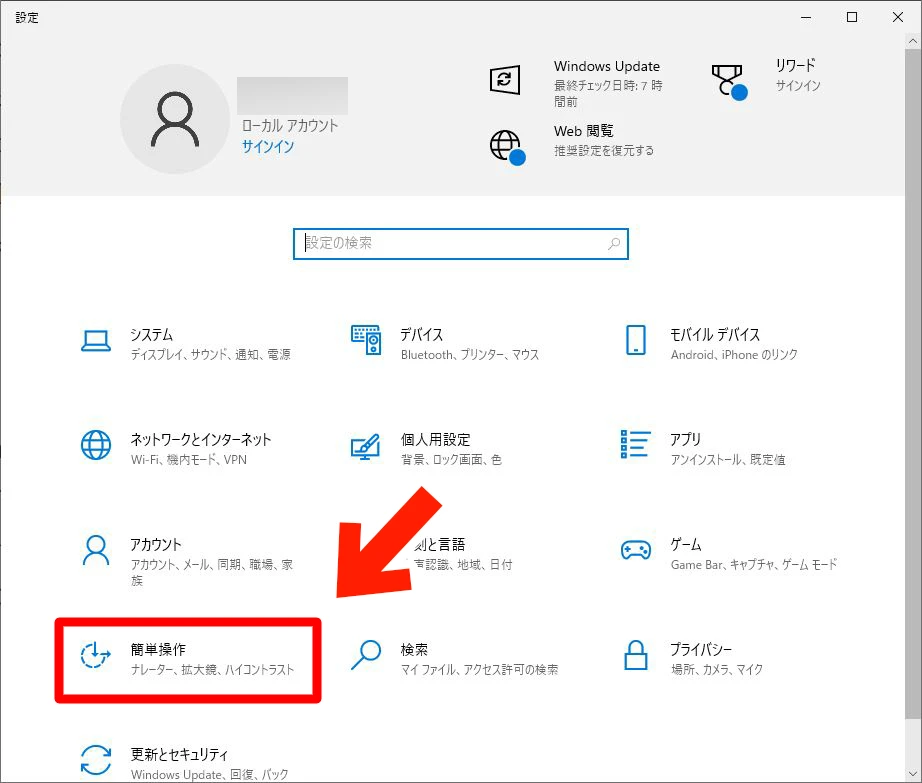Select the ネットワークとインターネット globe icon

click(96, 446)
